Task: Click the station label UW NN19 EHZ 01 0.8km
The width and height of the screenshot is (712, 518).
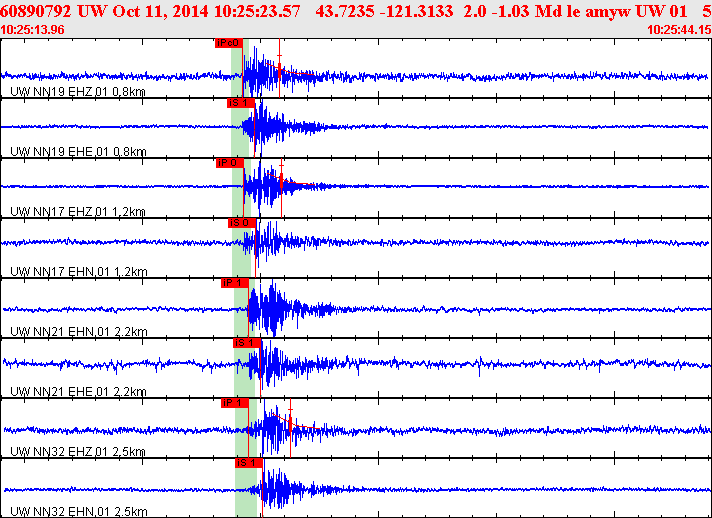Action: (x=78, y=92)
